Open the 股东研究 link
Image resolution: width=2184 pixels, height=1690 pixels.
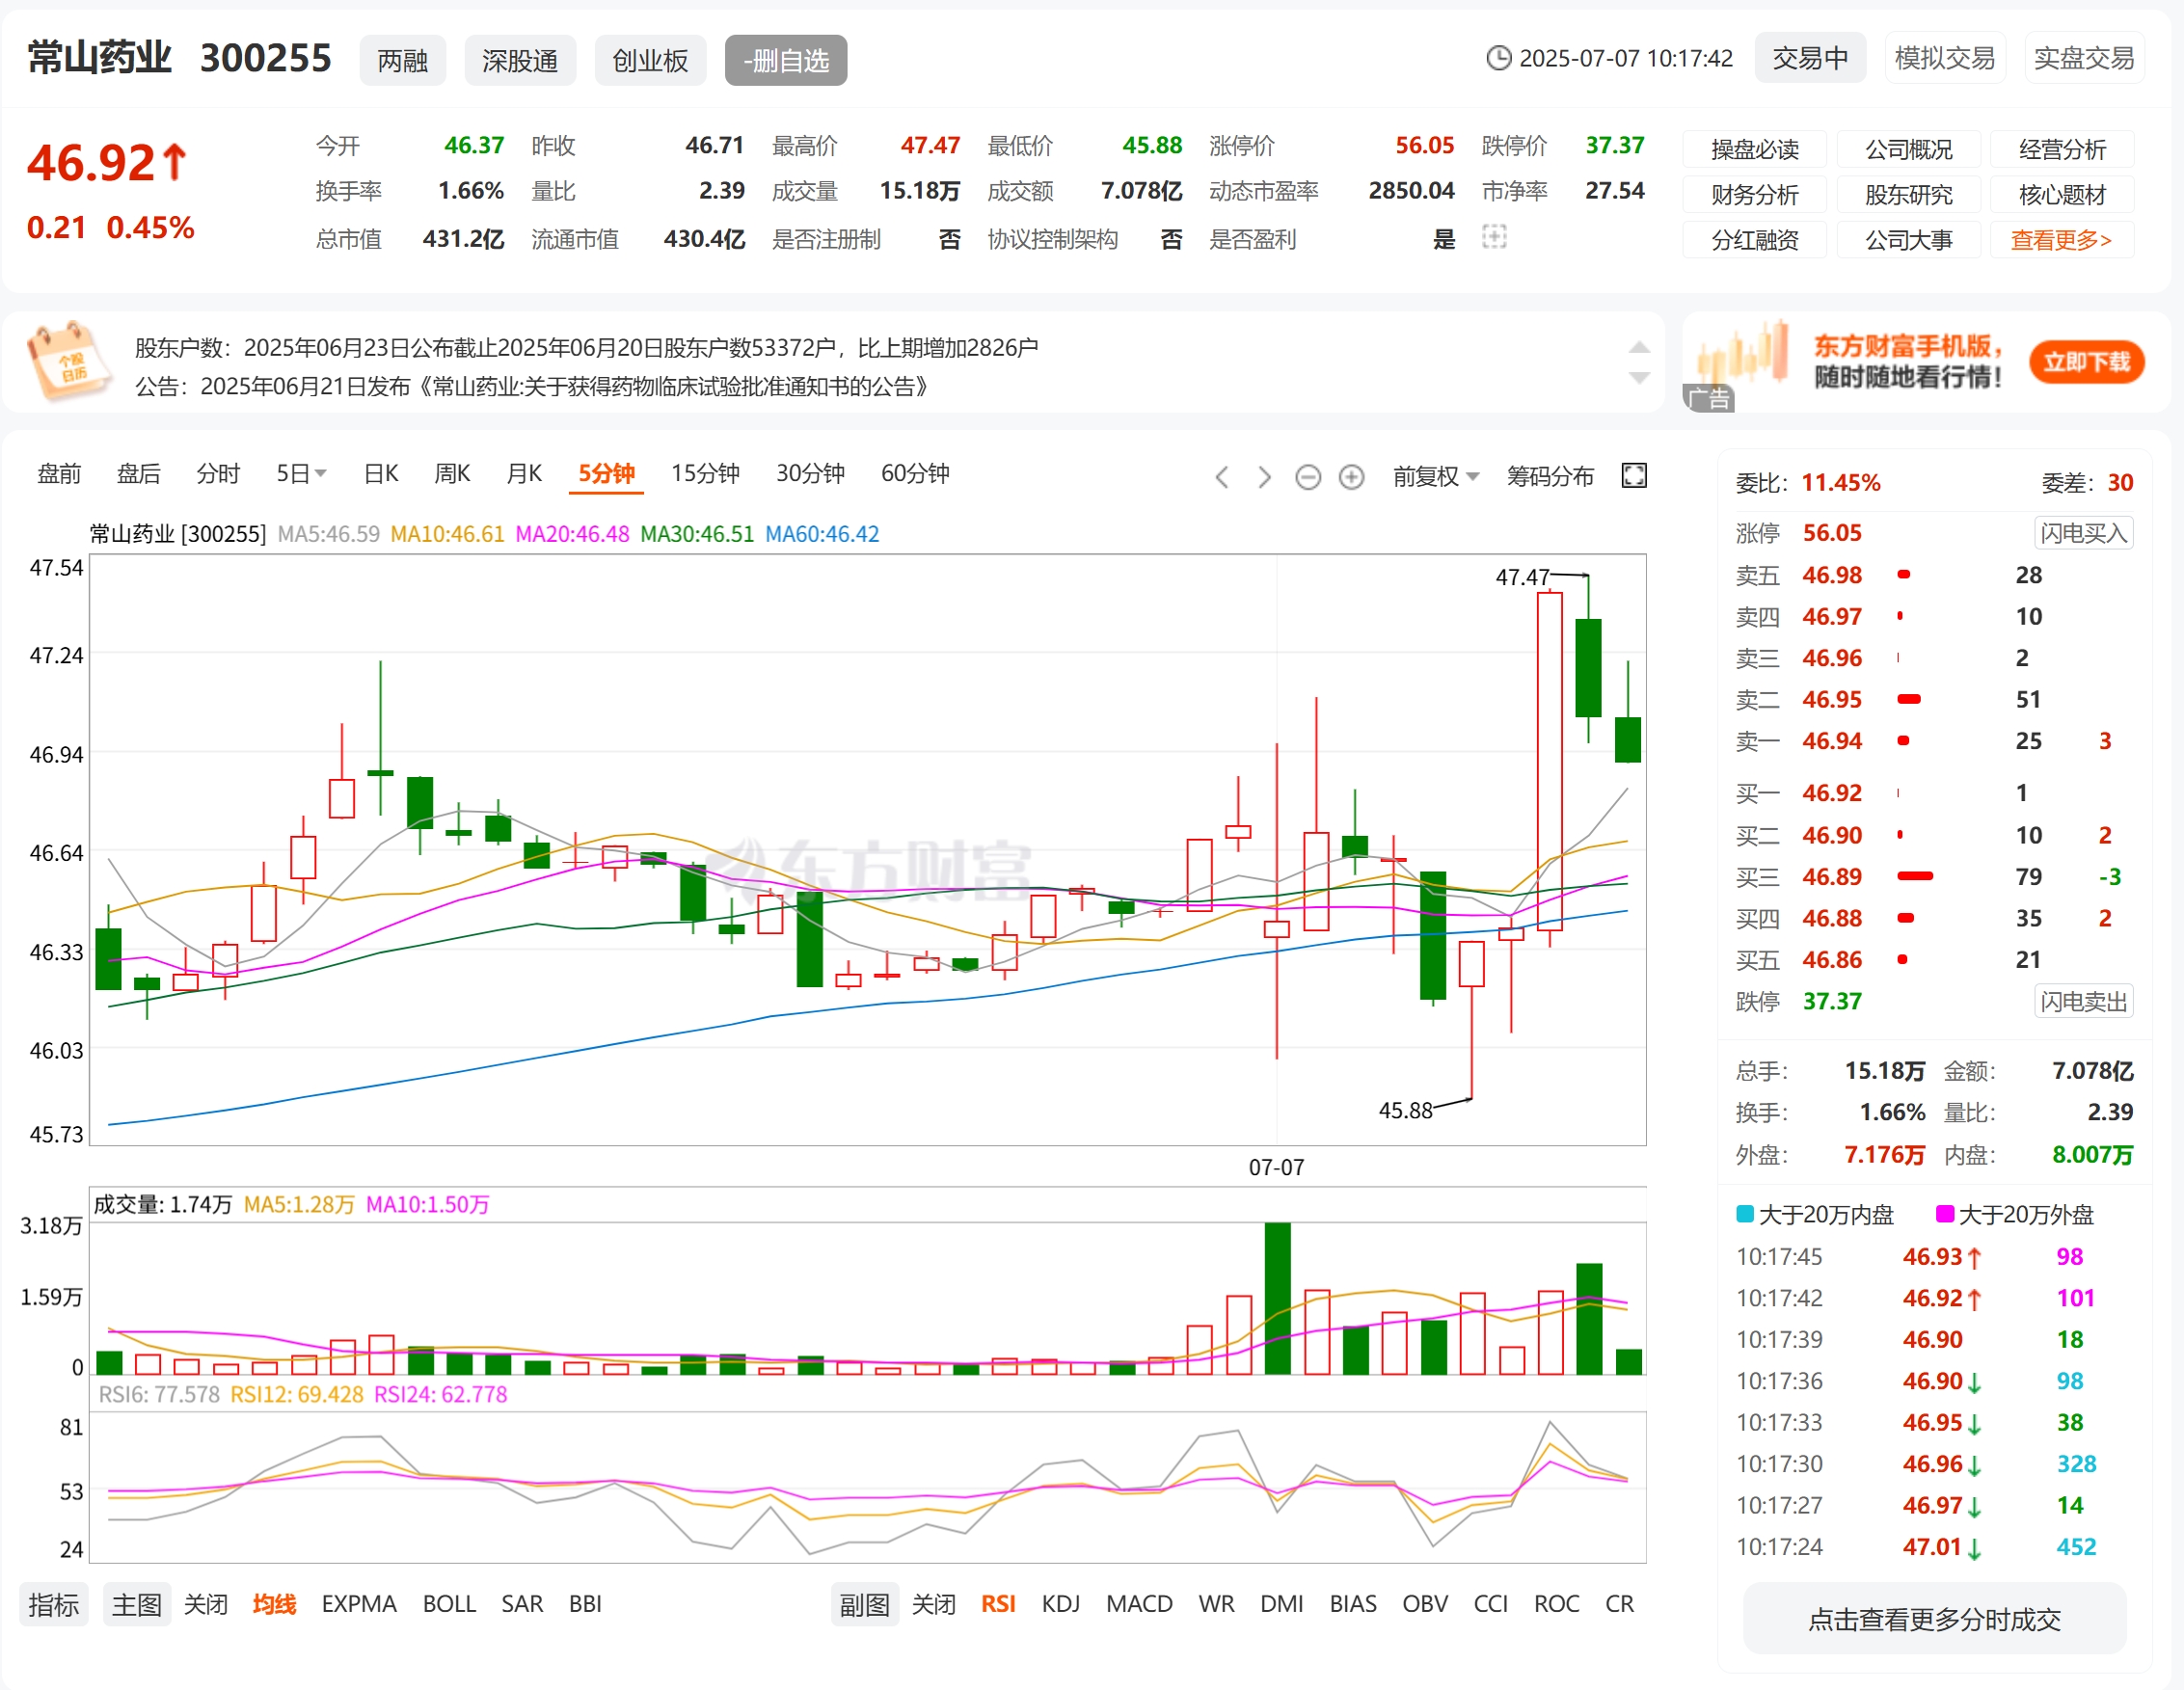1909,194
